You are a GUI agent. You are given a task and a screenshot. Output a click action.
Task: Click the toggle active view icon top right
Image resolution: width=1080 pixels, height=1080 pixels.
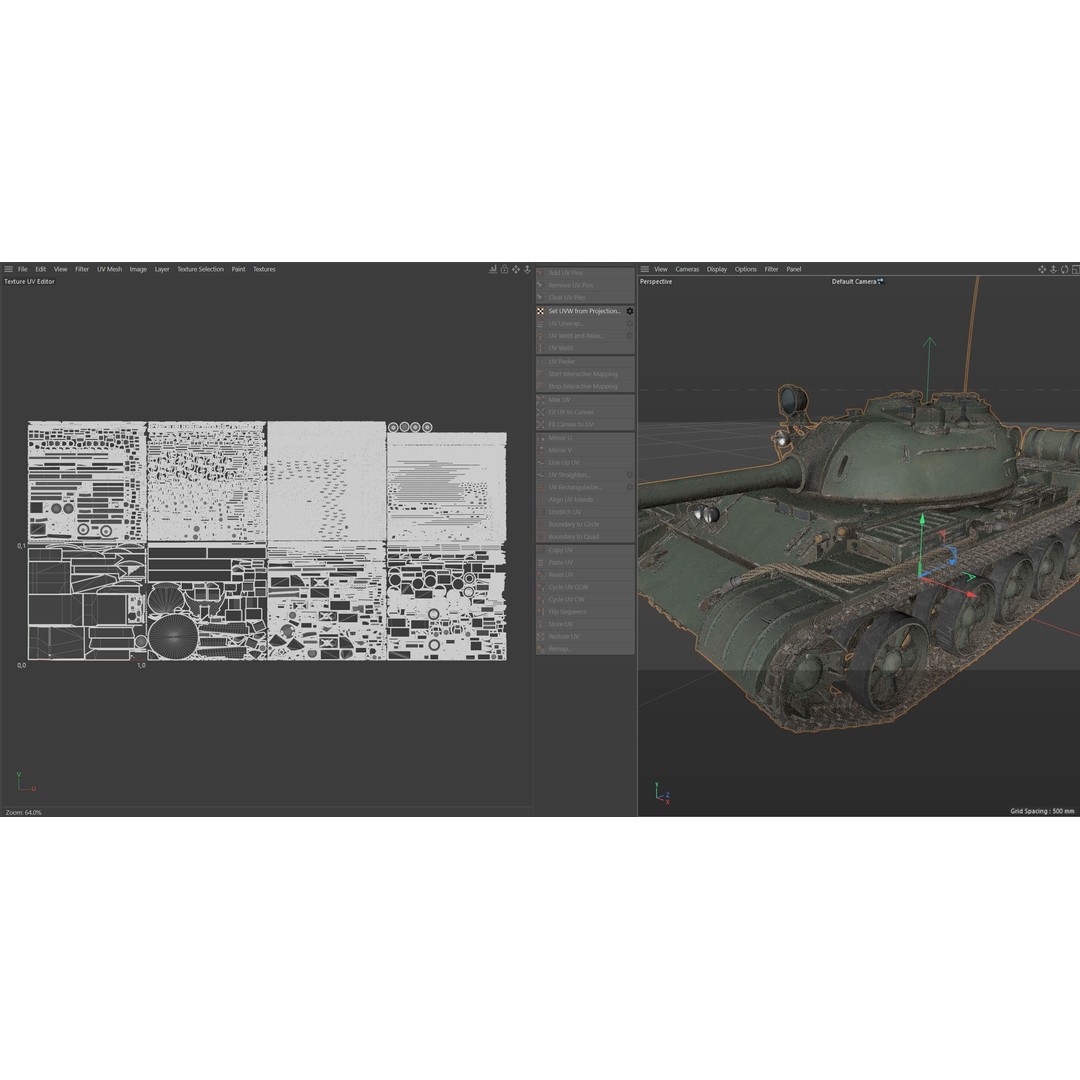[x=1075, y=269]
